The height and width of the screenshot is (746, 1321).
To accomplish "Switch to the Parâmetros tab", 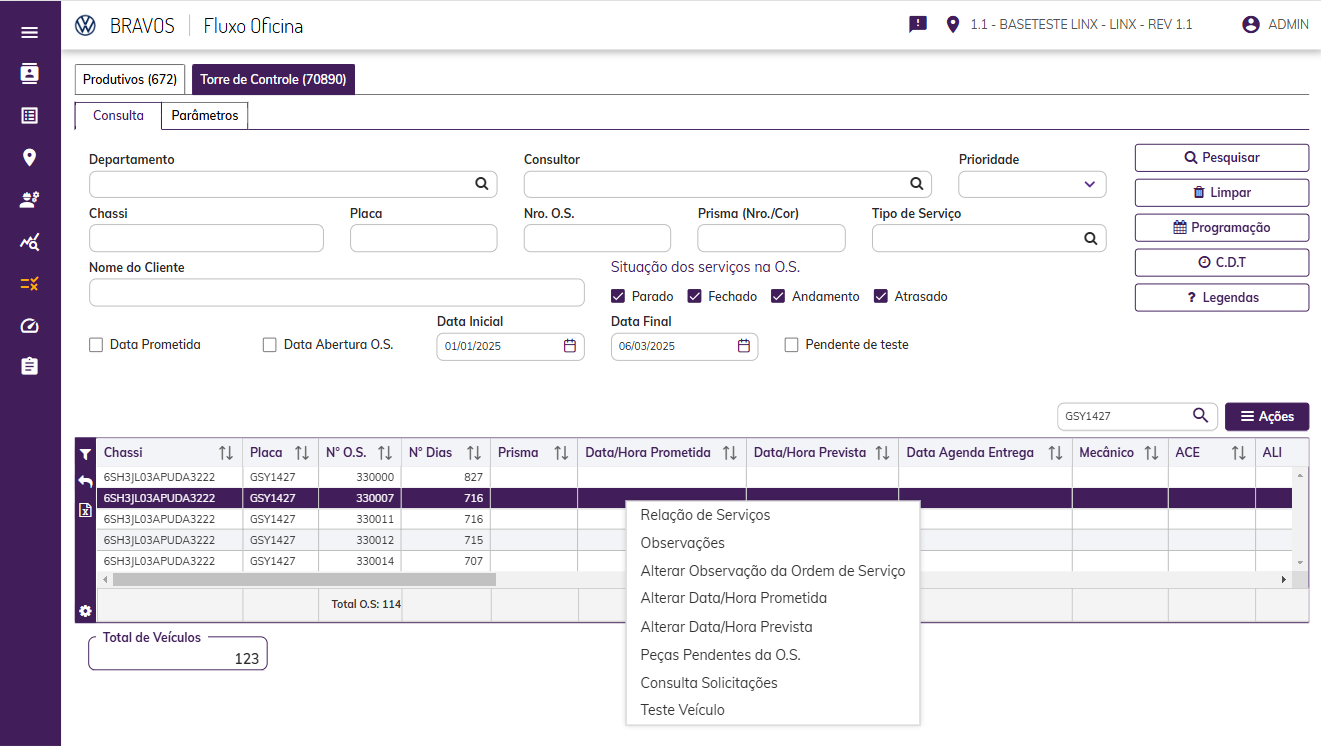I will [x=205, y=116].
